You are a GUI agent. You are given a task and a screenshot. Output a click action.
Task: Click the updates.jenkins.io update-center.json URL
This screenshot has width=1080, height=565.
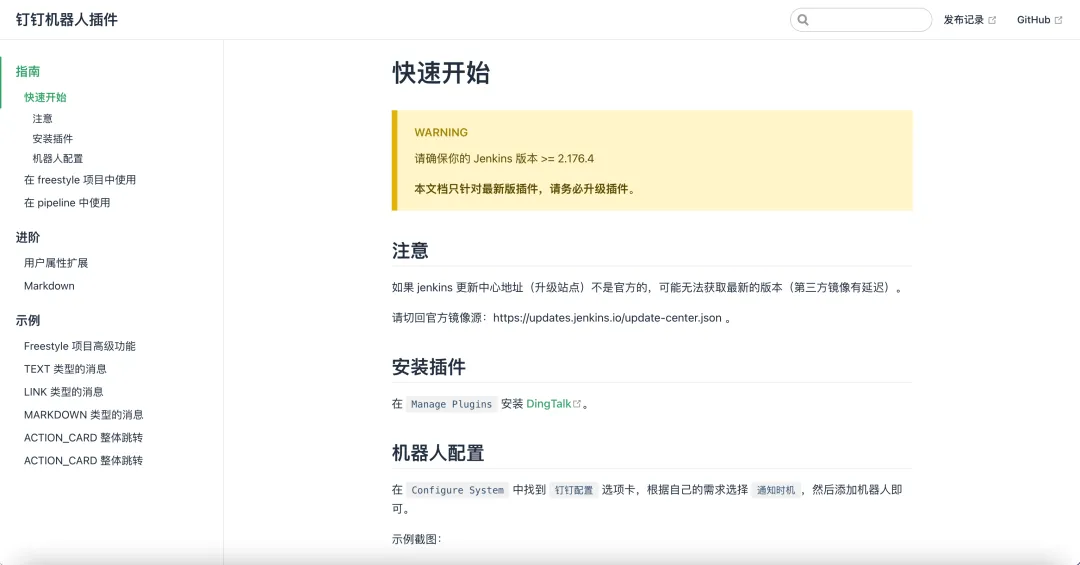[608, 318]
